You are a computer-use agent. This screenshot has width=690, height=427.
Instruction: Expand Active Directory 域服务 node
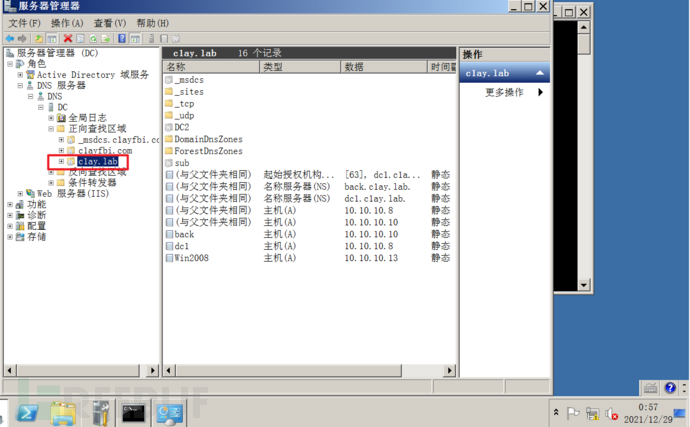pyautogui.click(x=20, y=75)
